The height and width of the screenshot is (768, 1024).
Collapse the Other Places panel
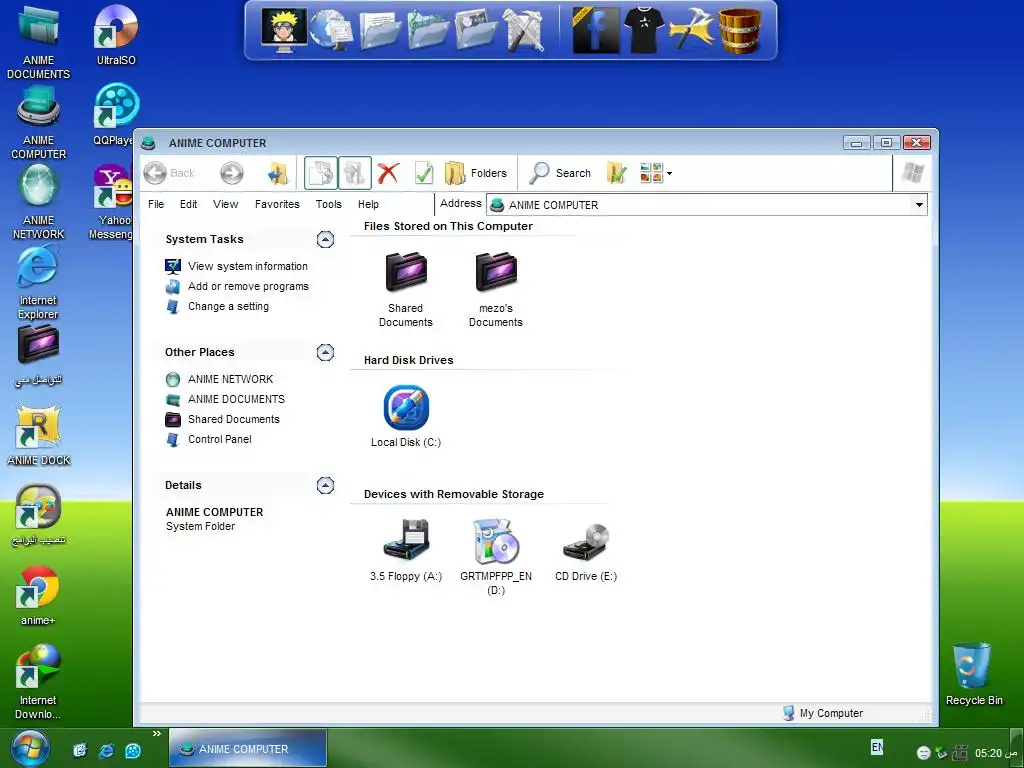325,353
